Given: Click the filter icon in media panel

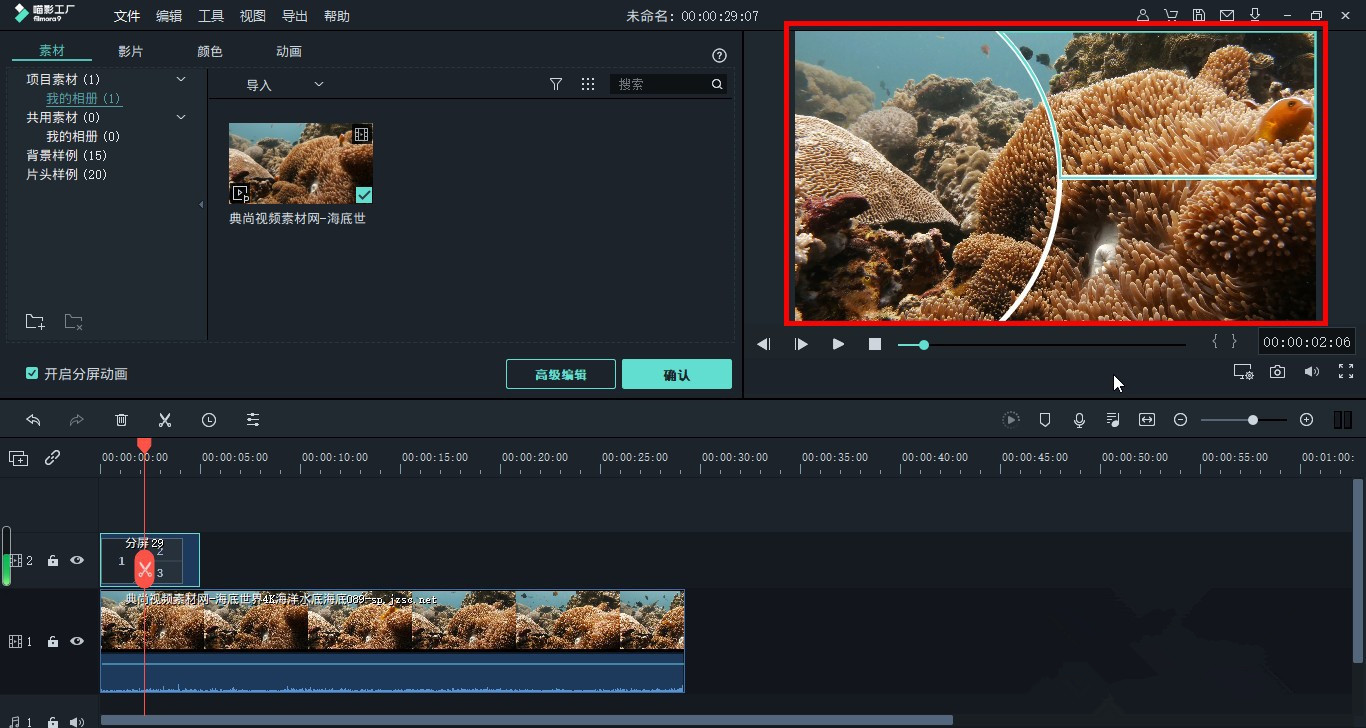Looking at the screenshot, I should pos(556,85).
